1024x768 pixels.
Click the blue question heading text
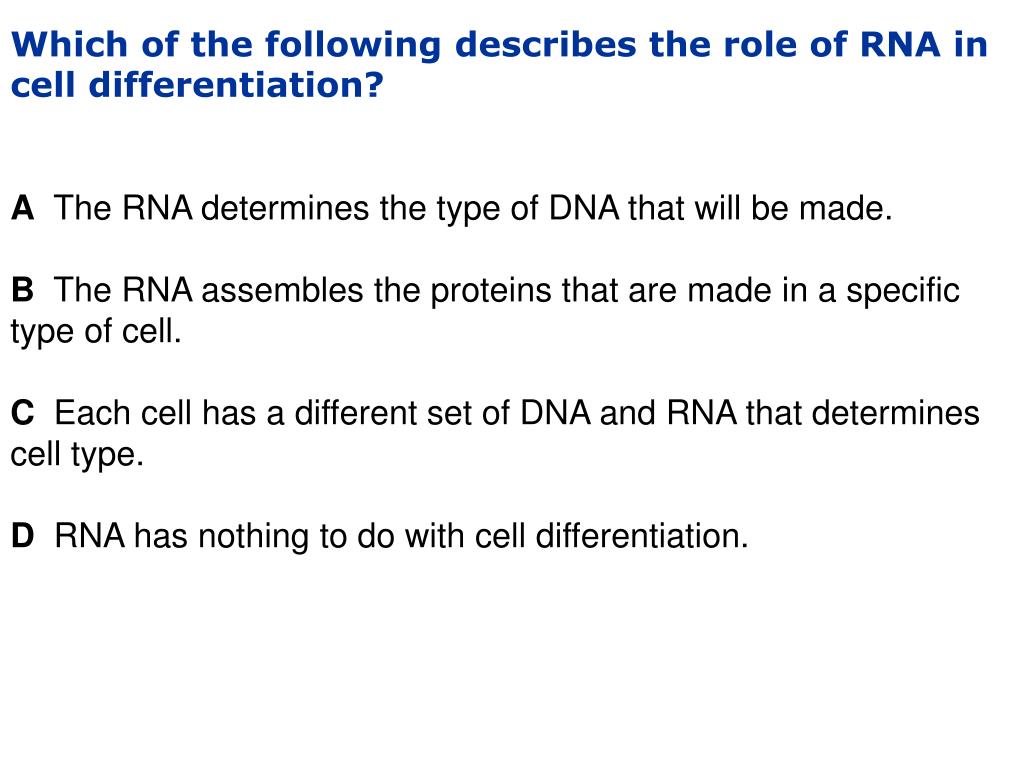coord(500,65)
